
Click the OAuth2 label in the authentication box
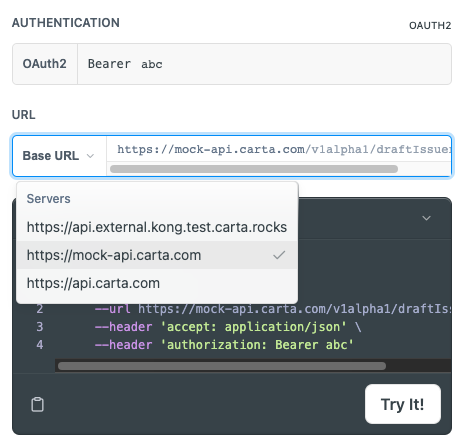tap(45, 64)
